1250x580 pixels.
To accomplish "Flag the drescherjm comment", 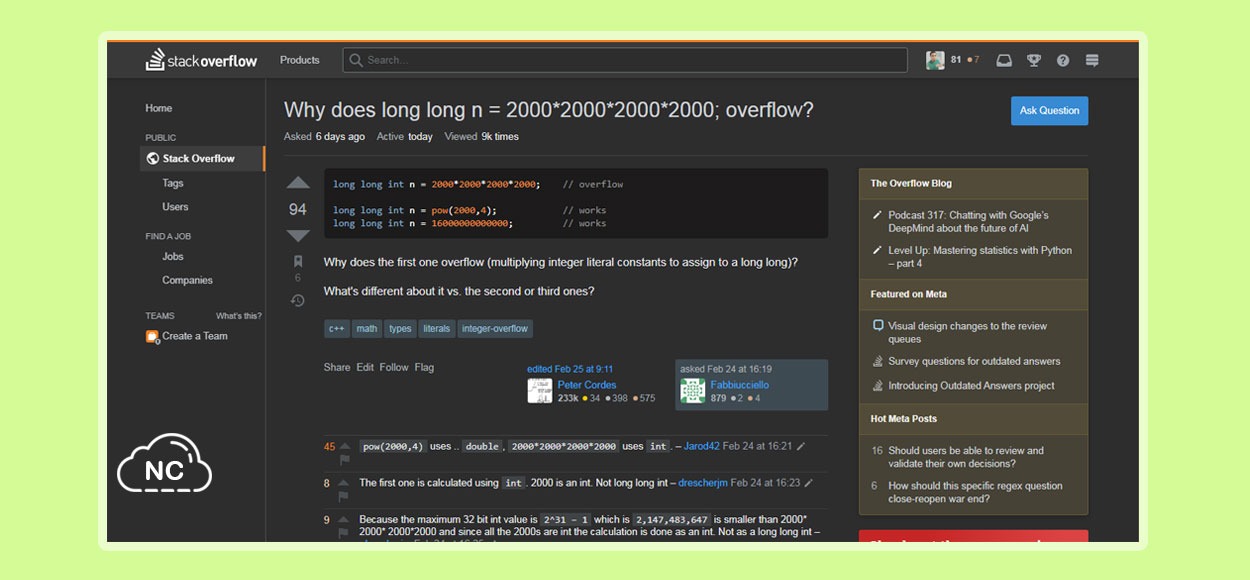I will coord(345,496).
